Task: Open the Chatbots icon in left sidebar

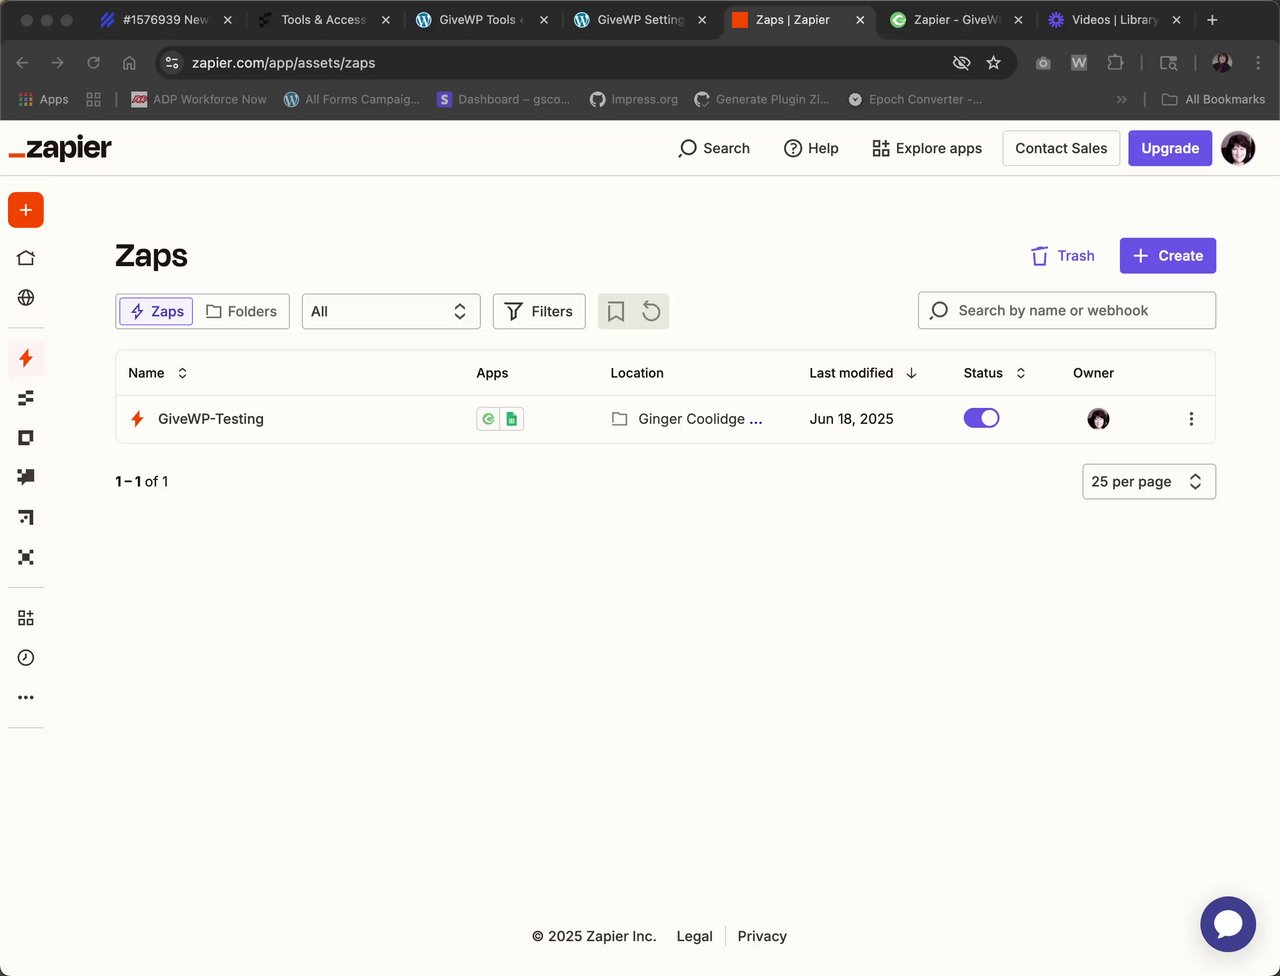Action: [26, 477]
